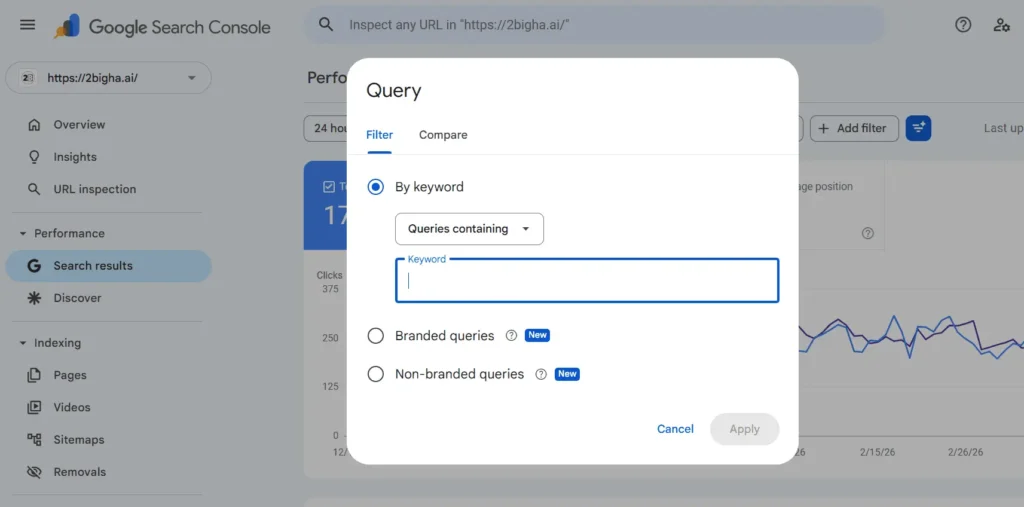The height and width of the screenshot is (507, 1024).
Task: Click the blue filter options icon
Action: [x=918, y=128]
